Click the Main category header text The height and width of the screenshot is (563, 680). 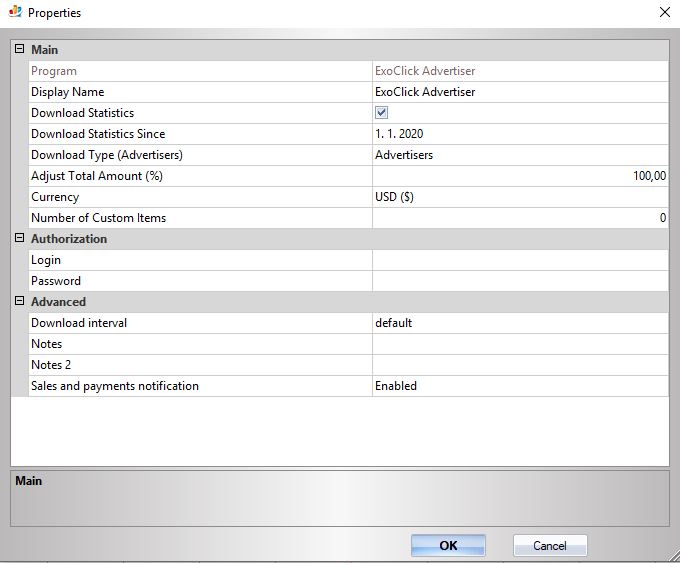tap(44, 50)
